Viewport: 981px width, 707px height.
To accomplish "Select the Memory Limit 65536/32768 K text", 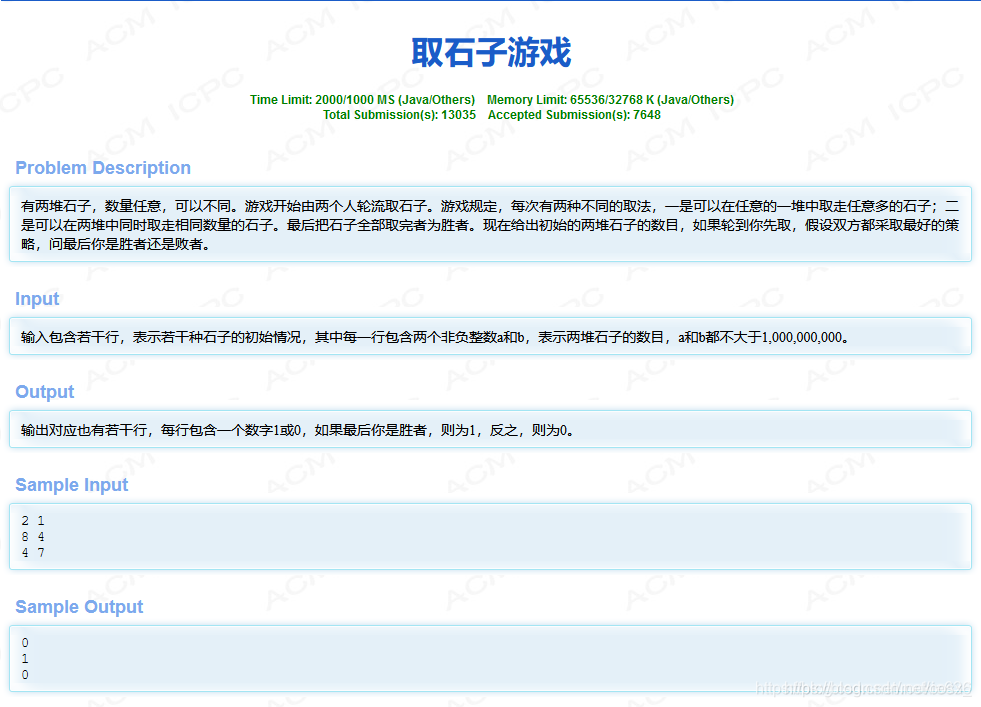I will pyautogui.click(x=610, y=99).
